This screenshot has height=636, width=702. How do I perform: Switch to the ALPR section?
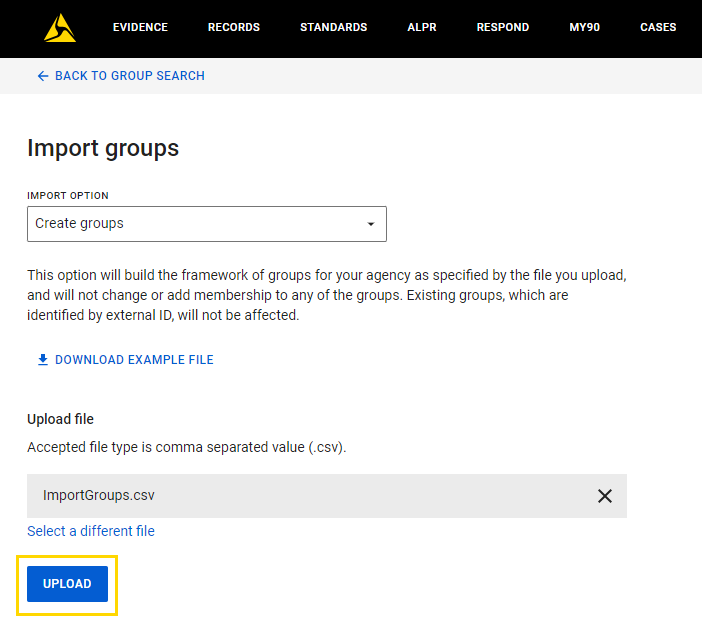pyautogui.click(x=422, y=27)
